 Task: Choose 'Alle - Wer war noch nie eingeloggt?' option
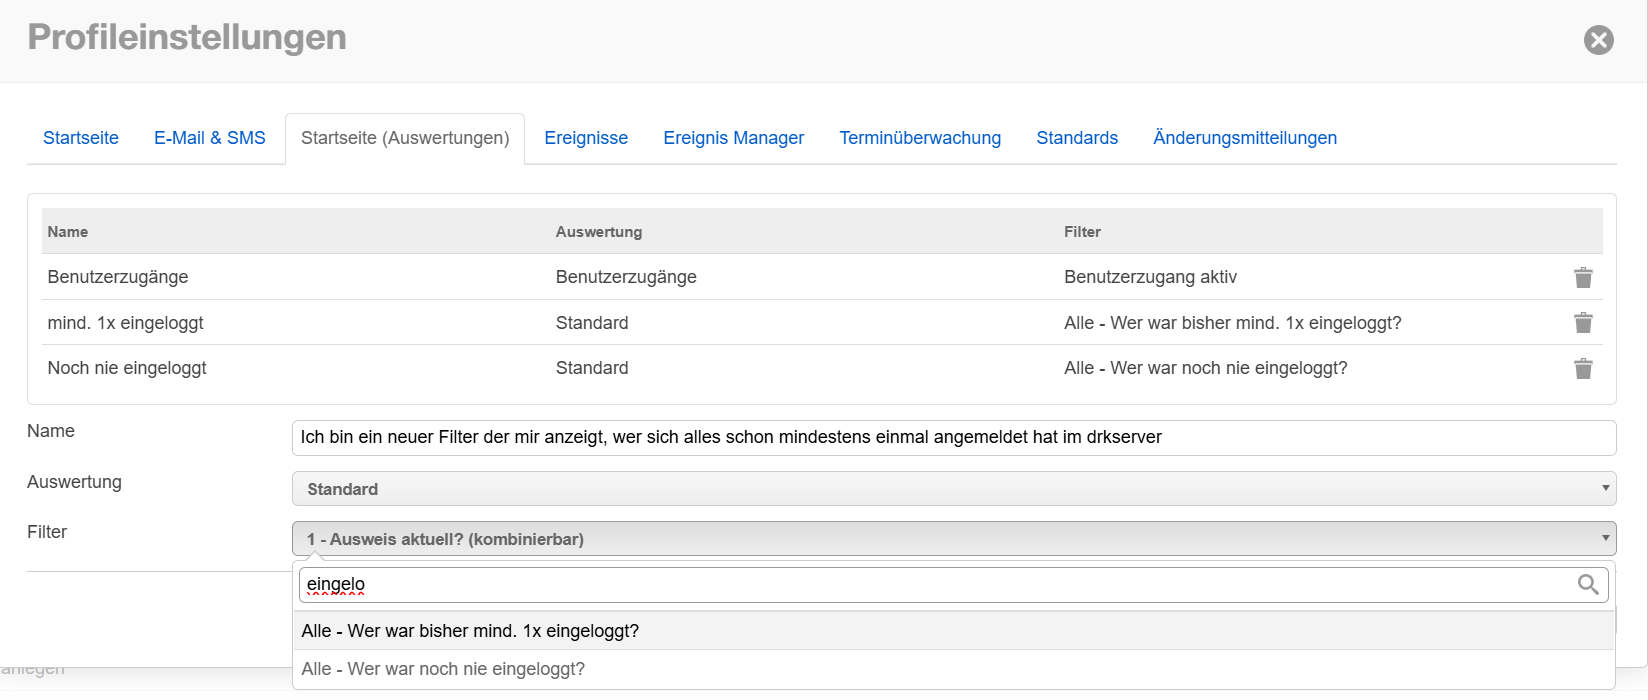coord(443,669)
